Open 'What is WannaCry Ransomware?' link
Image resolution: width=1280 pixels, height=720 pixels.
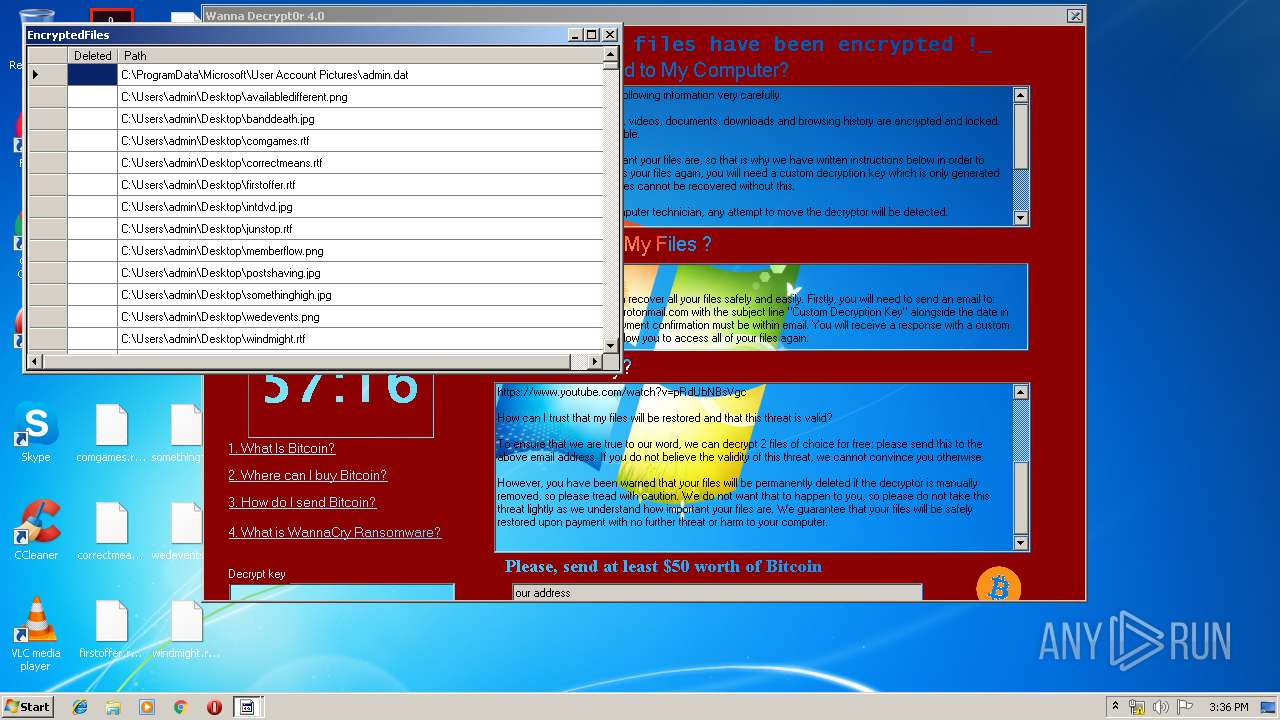click(x=334, y=532)
